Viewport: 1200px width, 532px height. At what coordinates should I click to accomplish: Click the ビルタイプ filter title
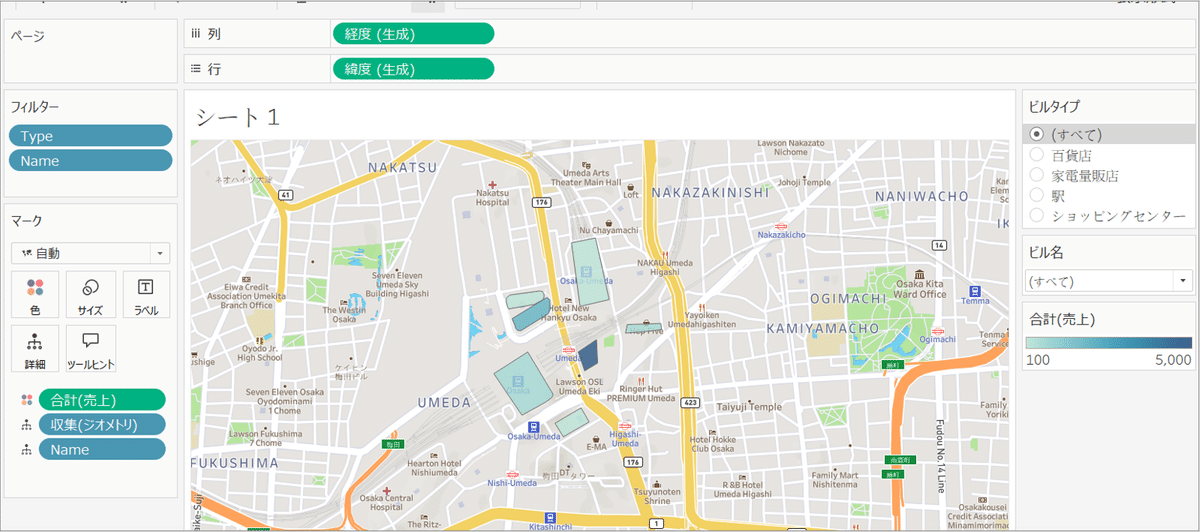tap(1054, 107)
